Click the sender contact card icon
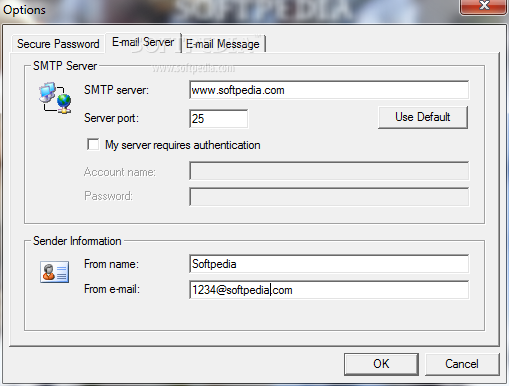The width and height of the screenshot is (509, 386). click(x=55, y=272)
